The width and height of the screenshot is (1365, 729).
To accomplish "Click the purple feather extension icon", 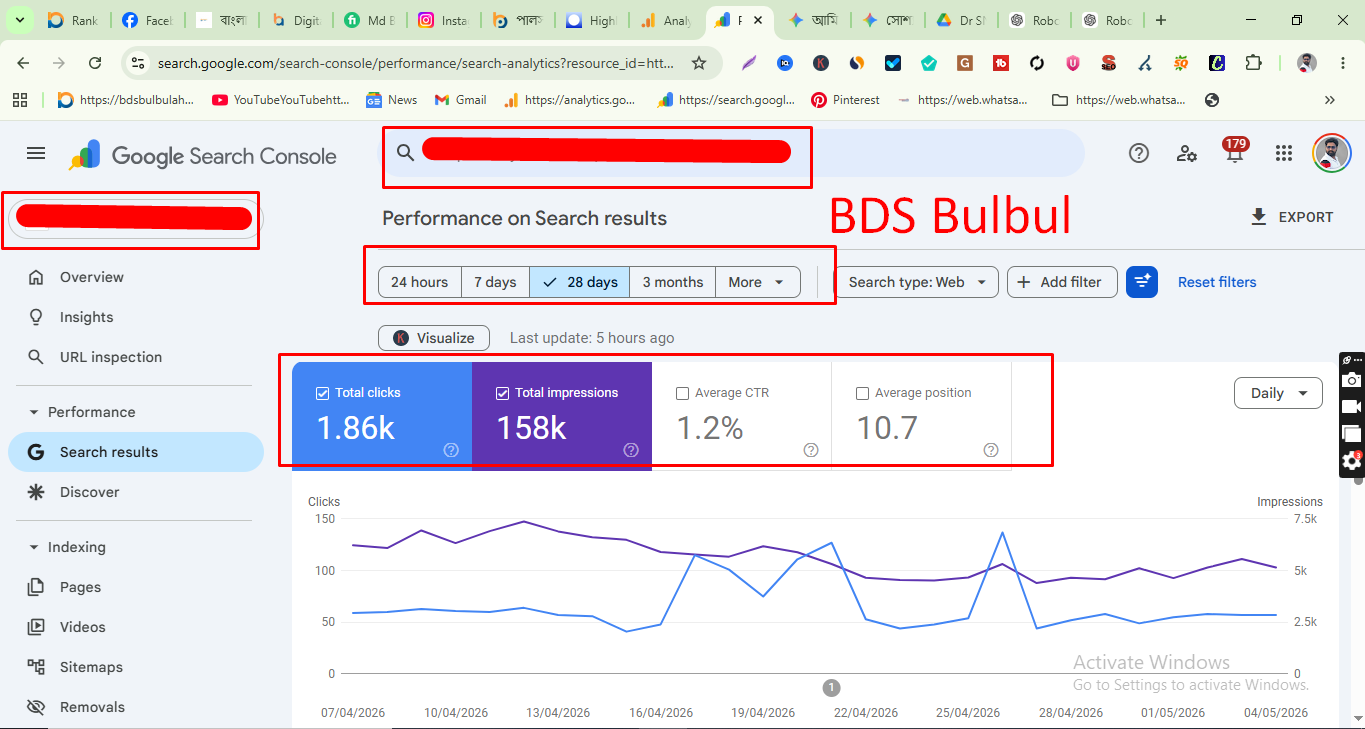I will [749, 63].
